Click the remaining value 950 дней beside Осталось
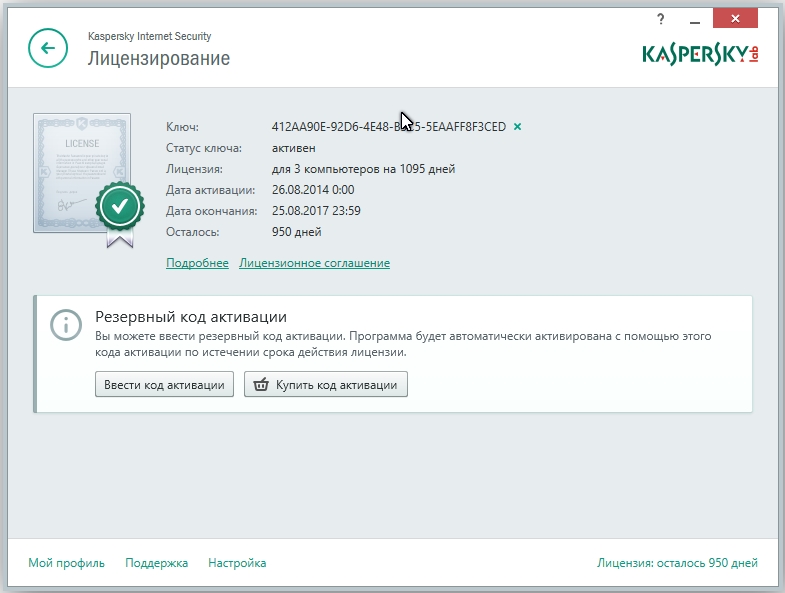Screen dimensions: 785x593 pyautogui.click(x=296, y=232)
